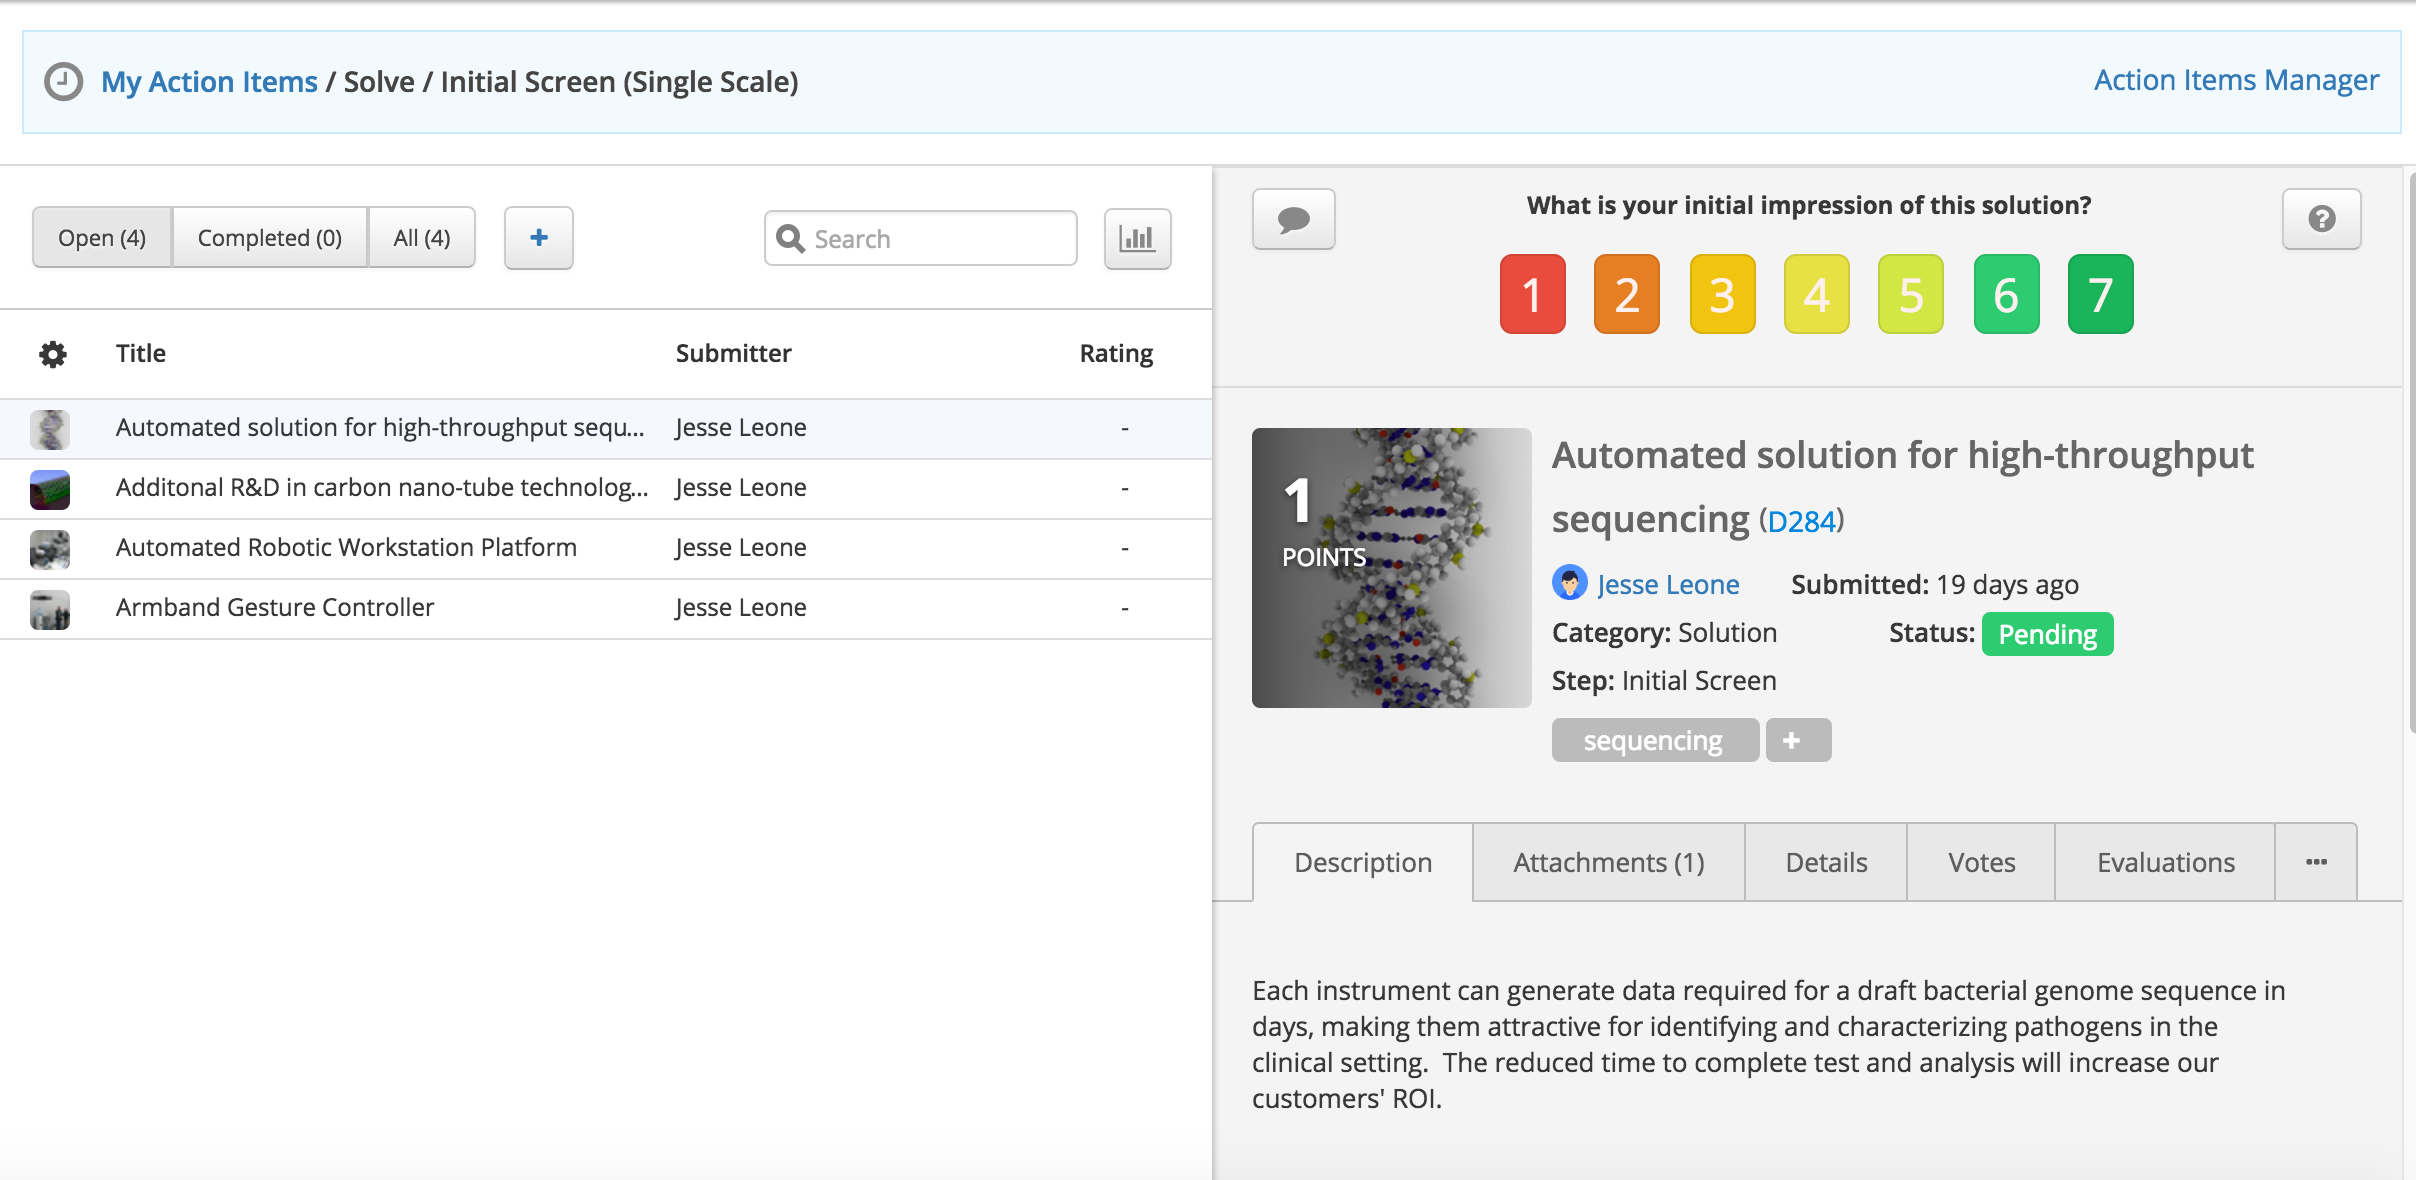Rate the solution 1
The width and height of the screenshot is (2416, 1180).
(x=1532, y=294)
